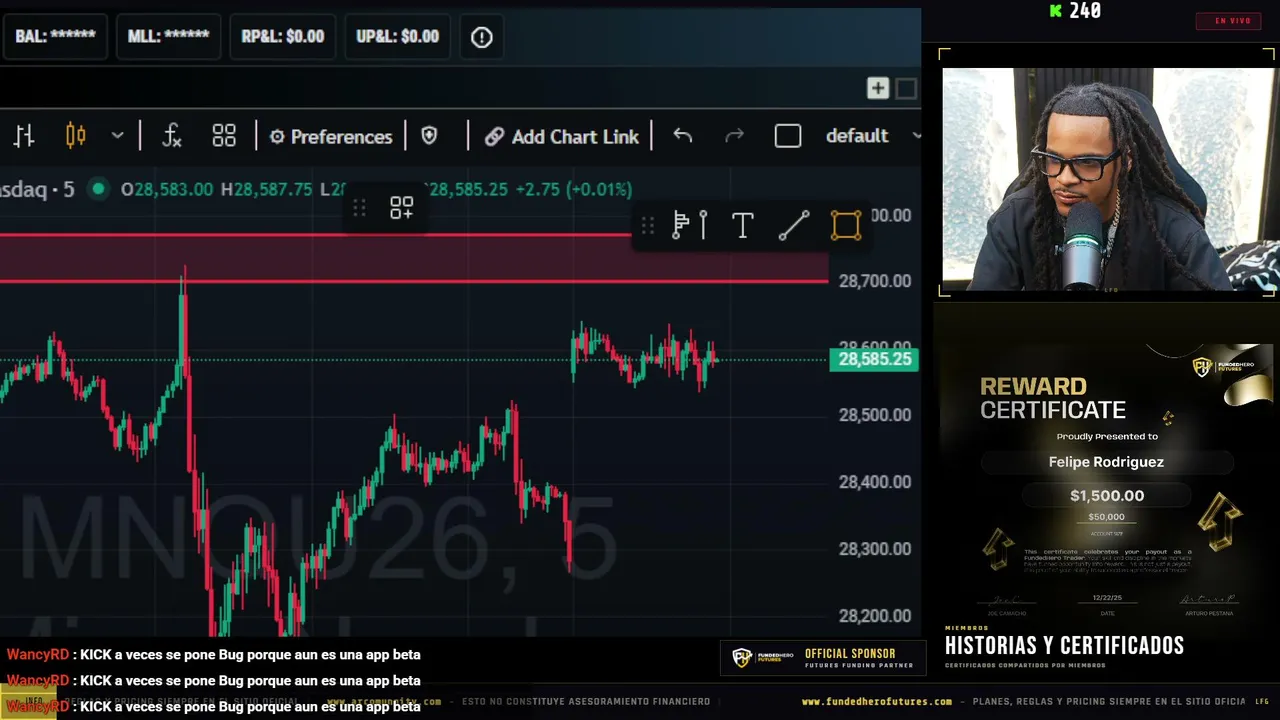Click the current price label 28,585.25
1280x720 pixels.
tap(874, 359)
